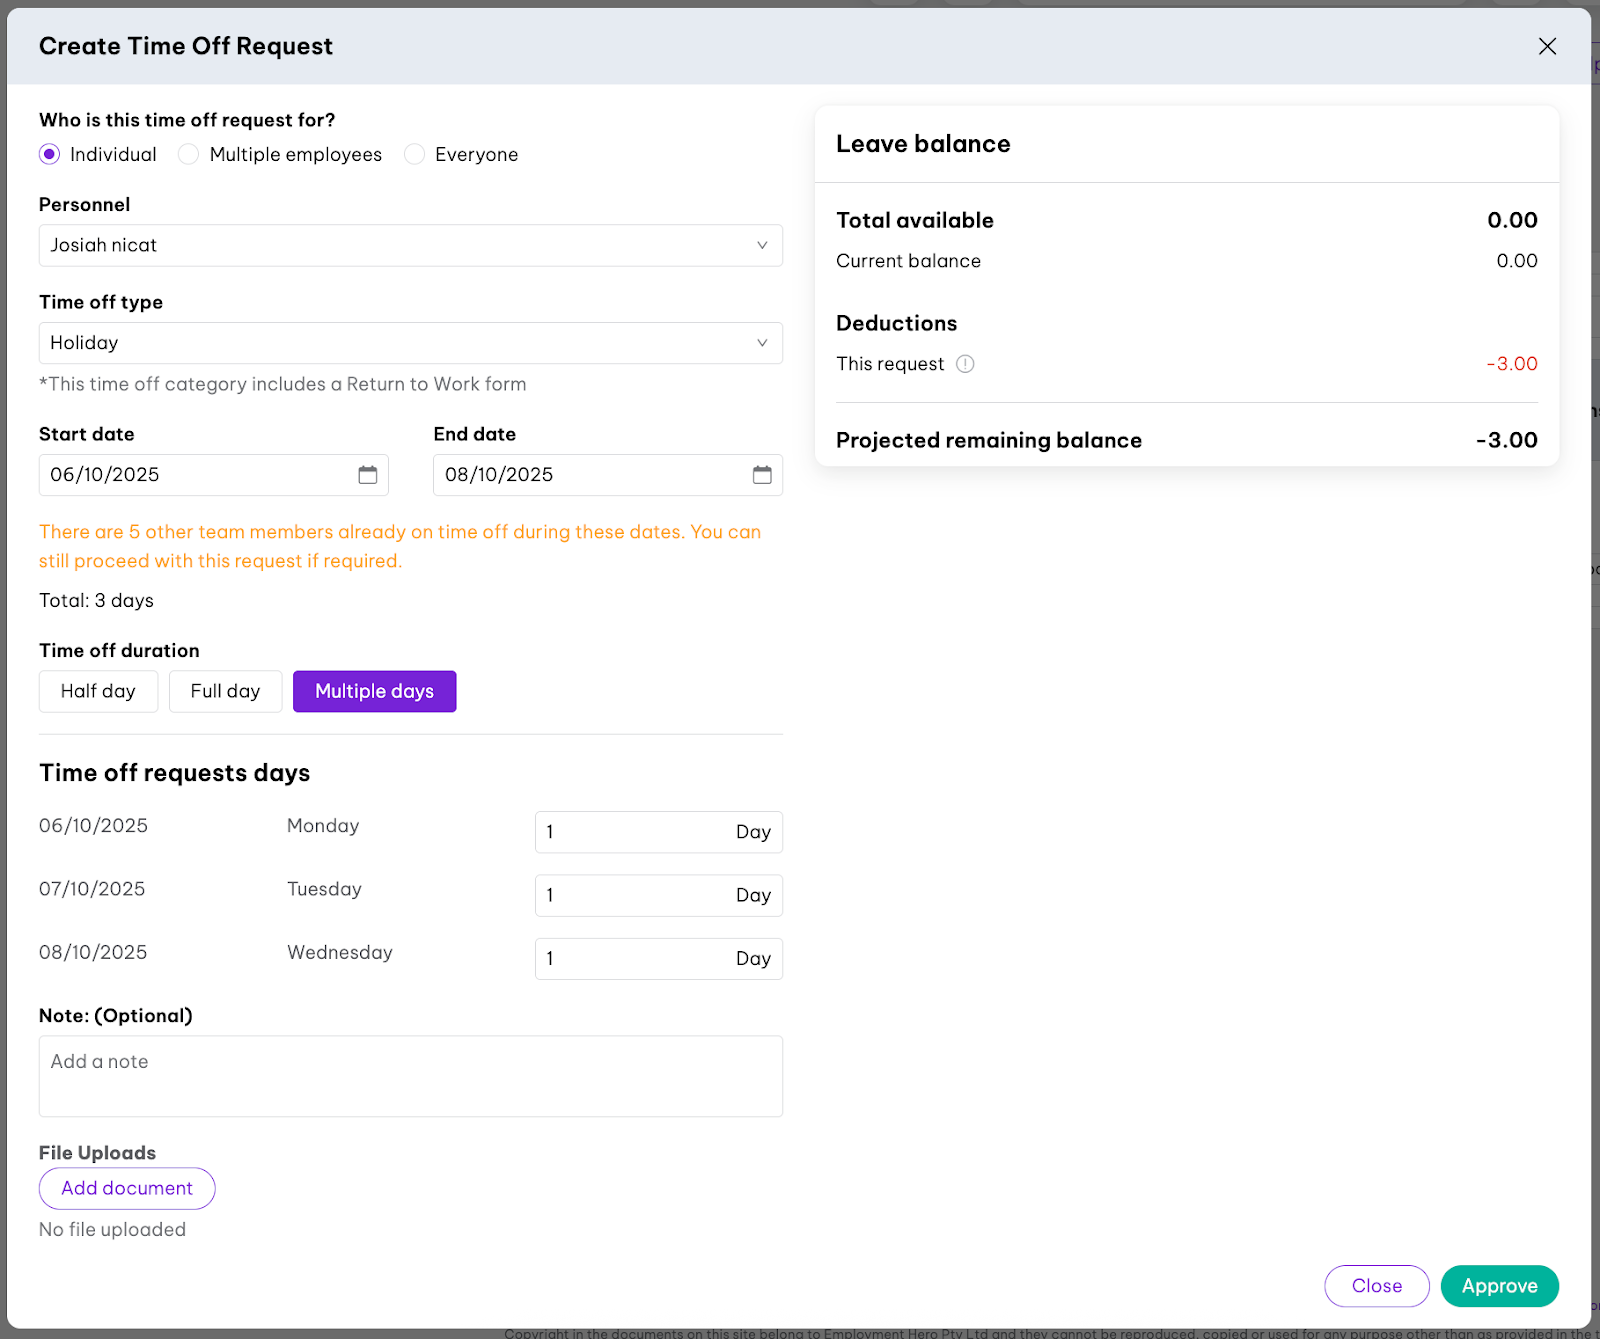
Task: Select the Multiple days duration option
Action: [374, 691]
